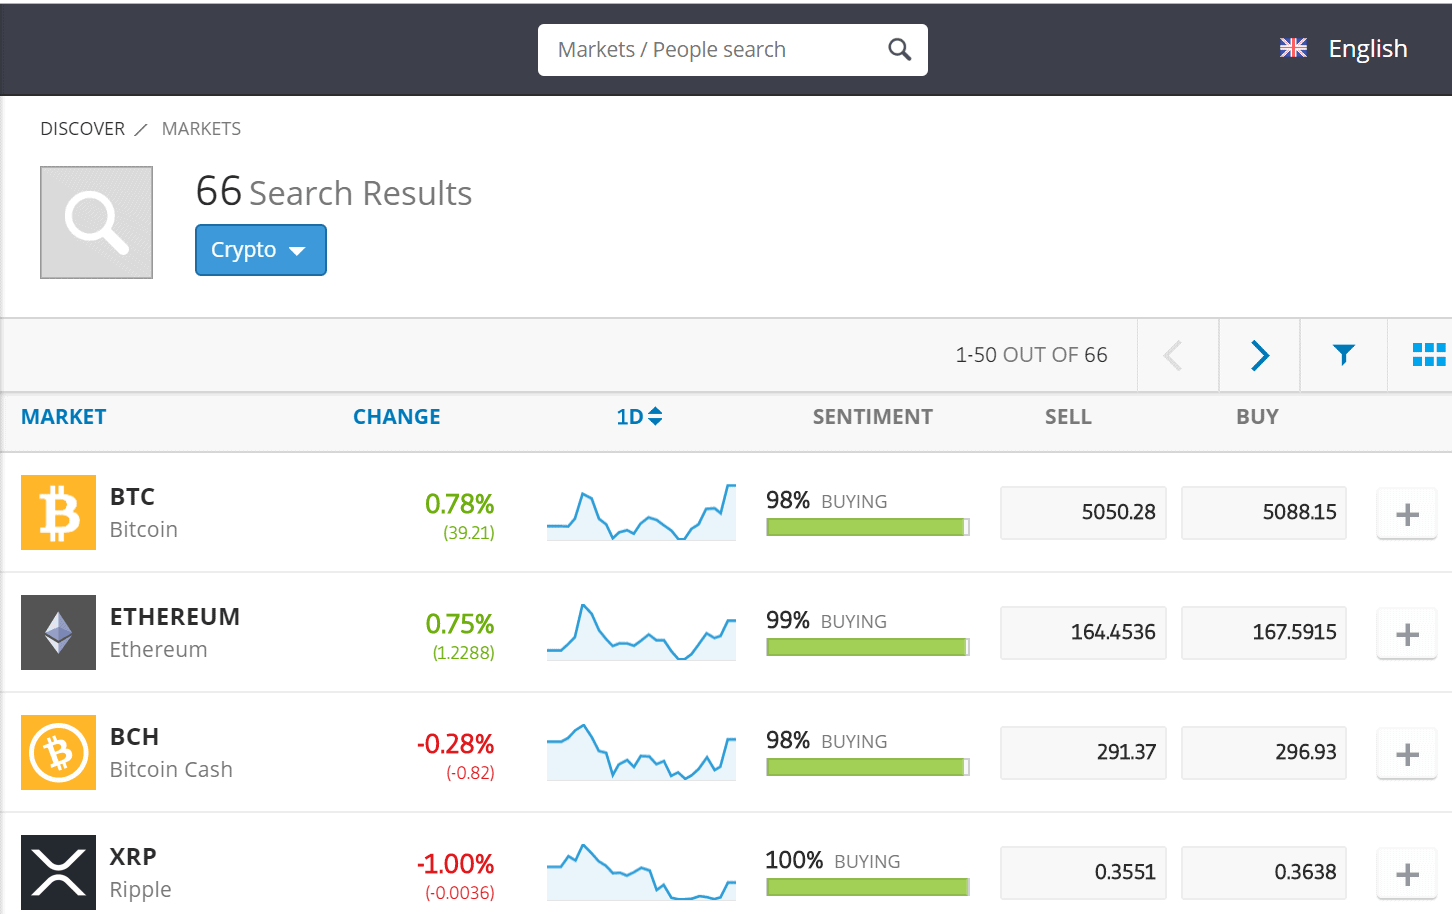Open the BTC 1D price chart
The image size is (1452, 914).
(x=641, y=512)
